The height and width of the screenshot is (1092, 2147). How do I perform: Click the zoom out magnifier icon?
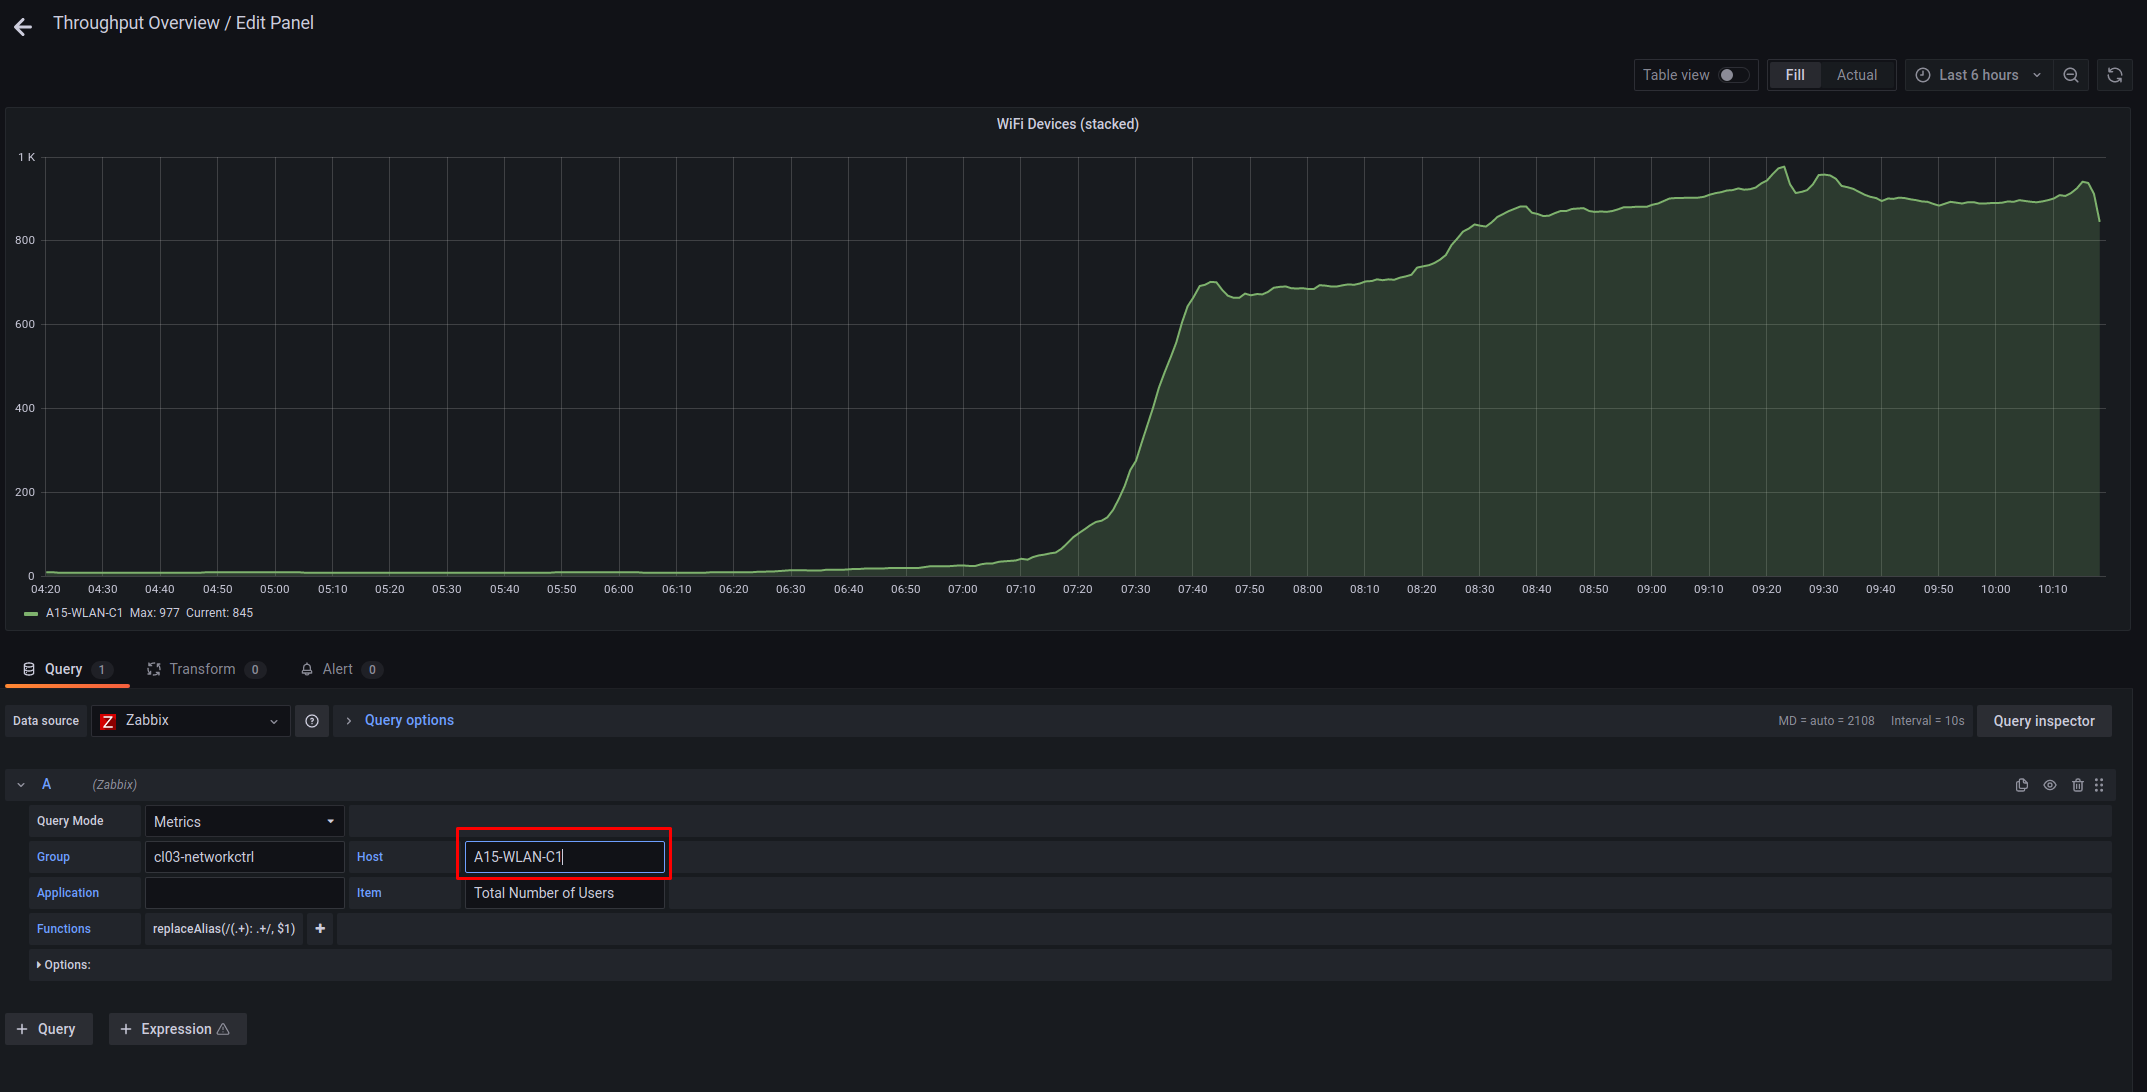pyautogui.click(x=2070, y=74)
